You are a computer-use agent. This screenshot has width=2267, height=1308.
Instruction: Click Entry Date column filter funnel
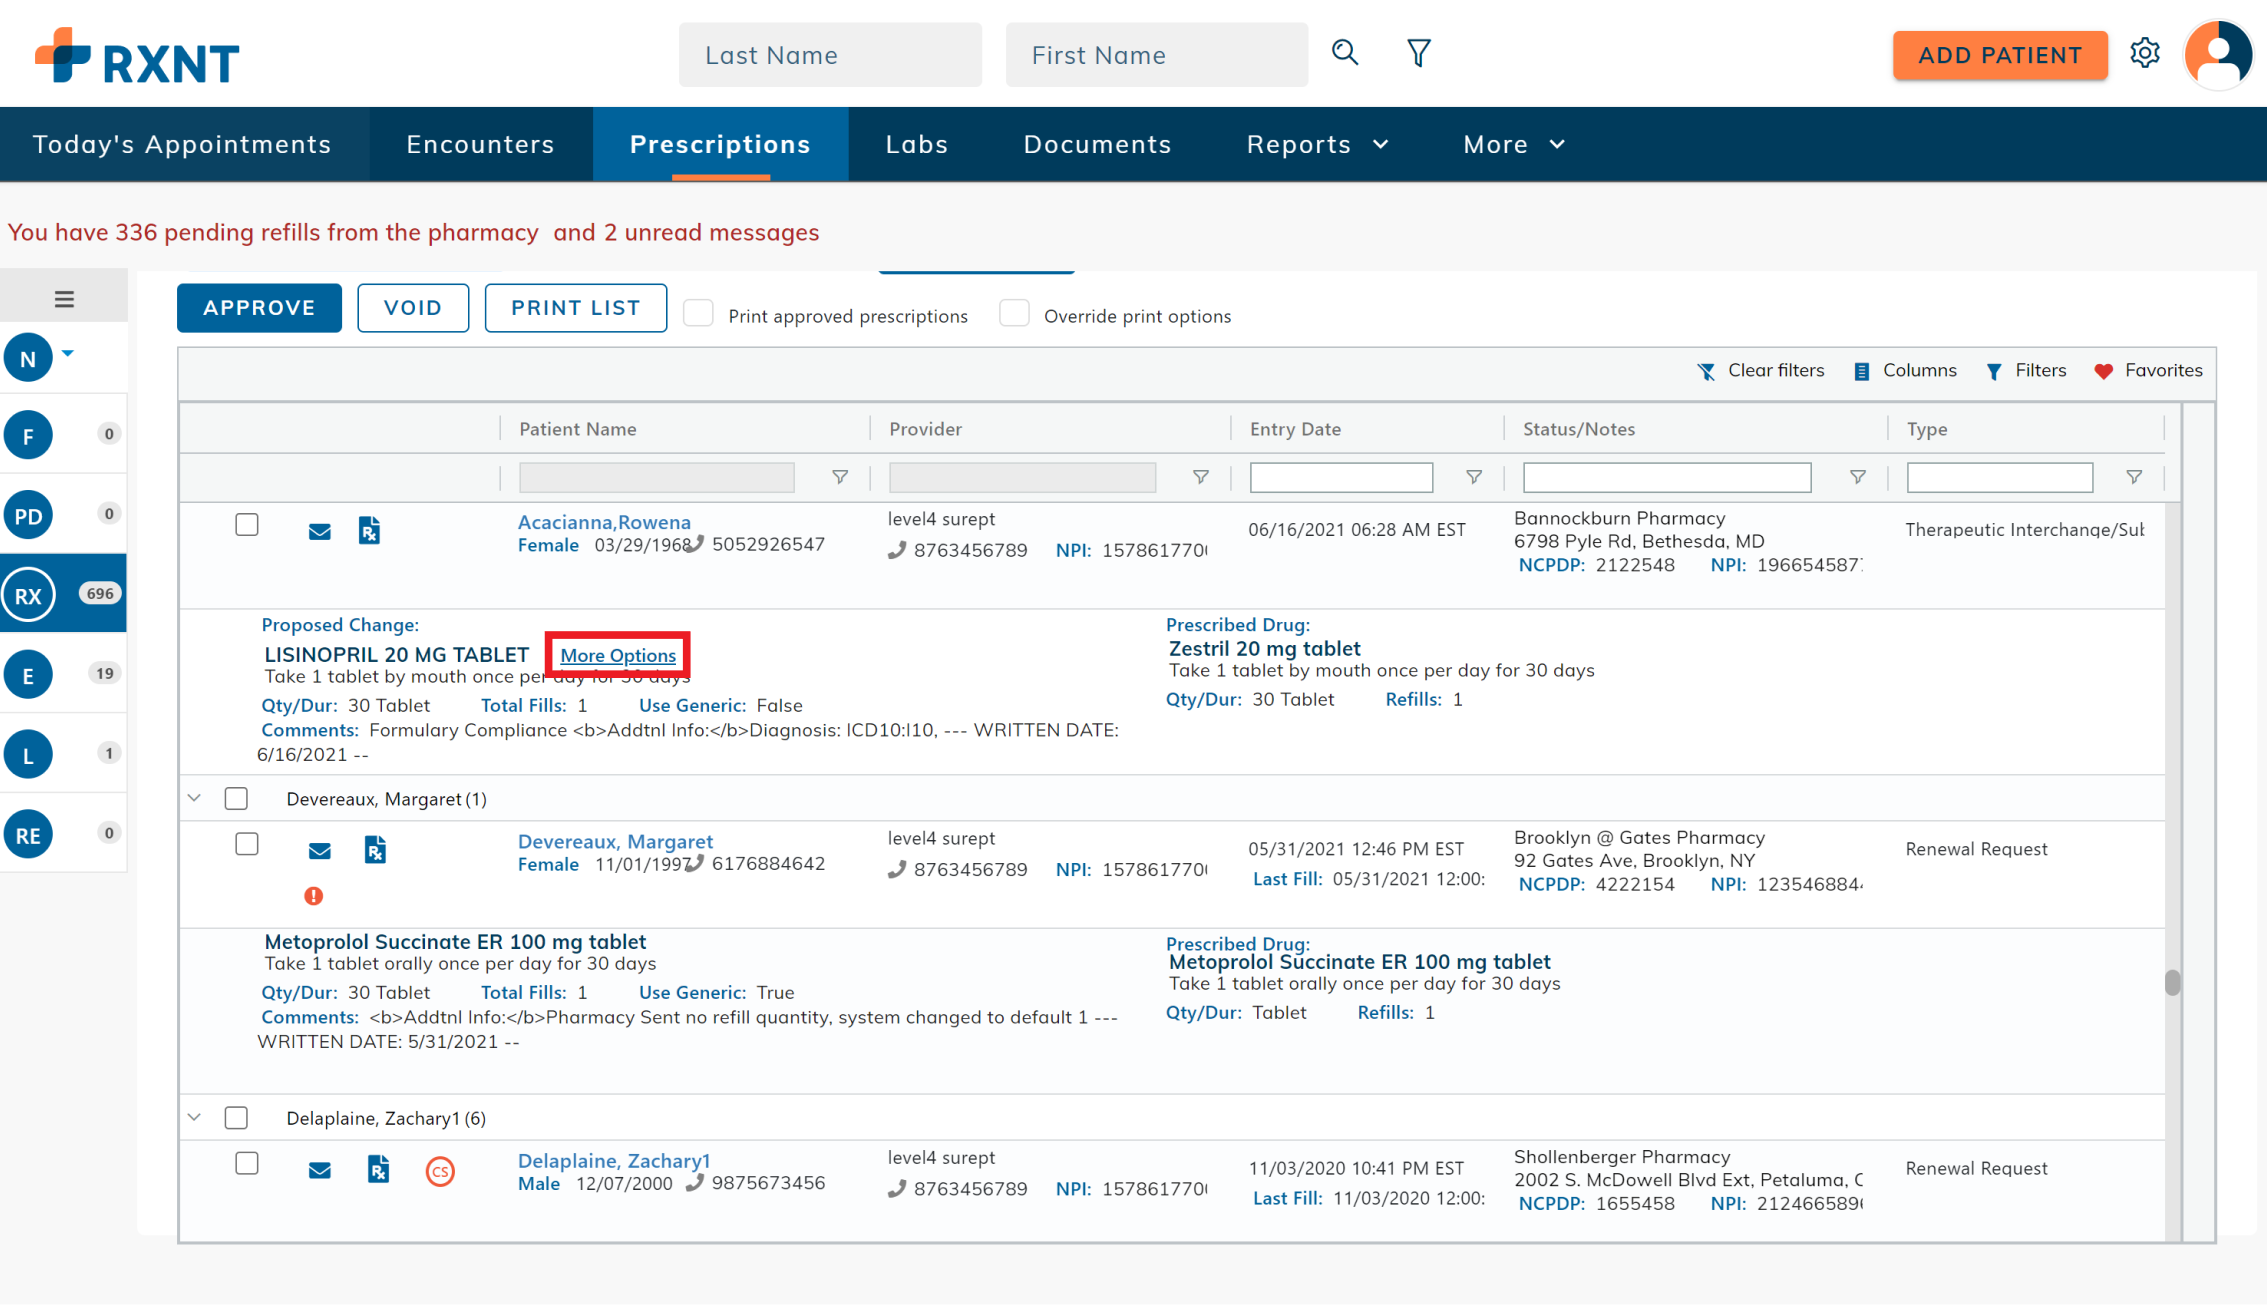click(x=1473, y=477)
